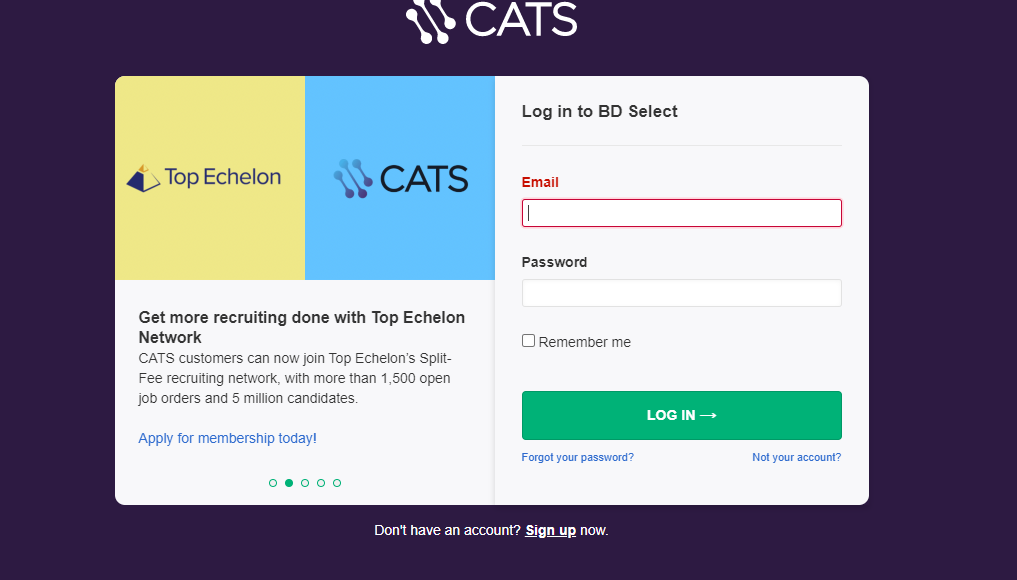Enable the Remember me checkbox

click(x=529, y=341)
